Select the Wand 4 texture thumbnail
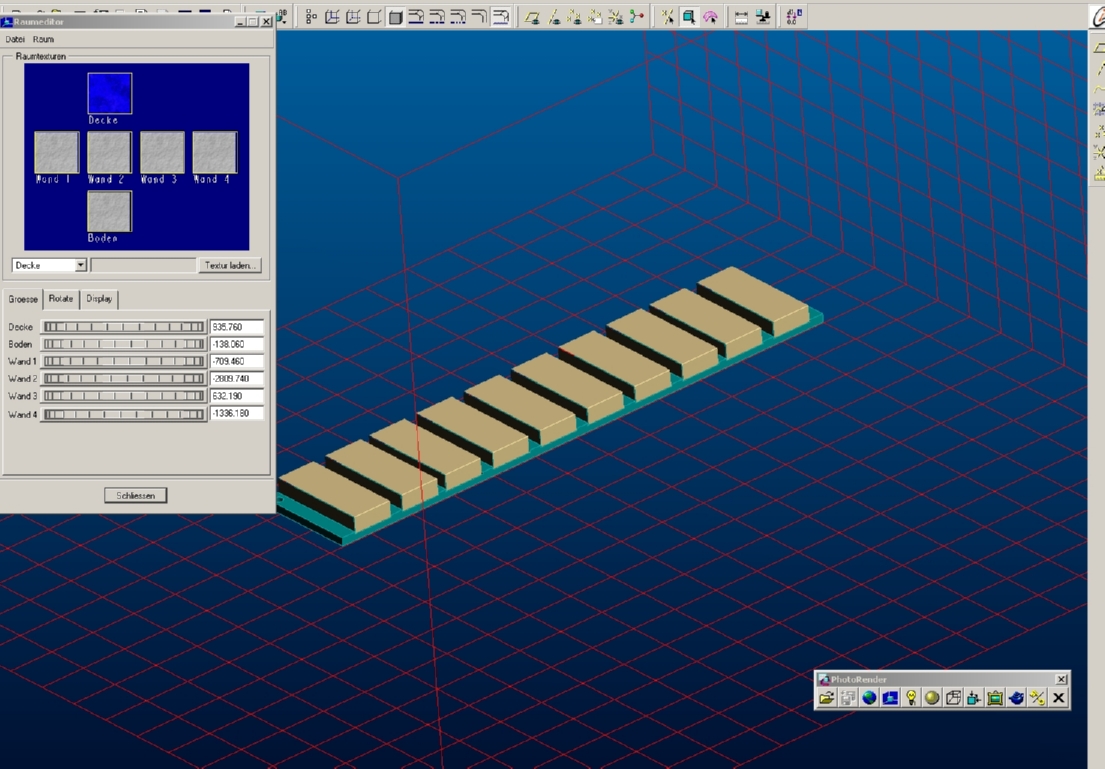1105x769 pixels. coord(215,152)
